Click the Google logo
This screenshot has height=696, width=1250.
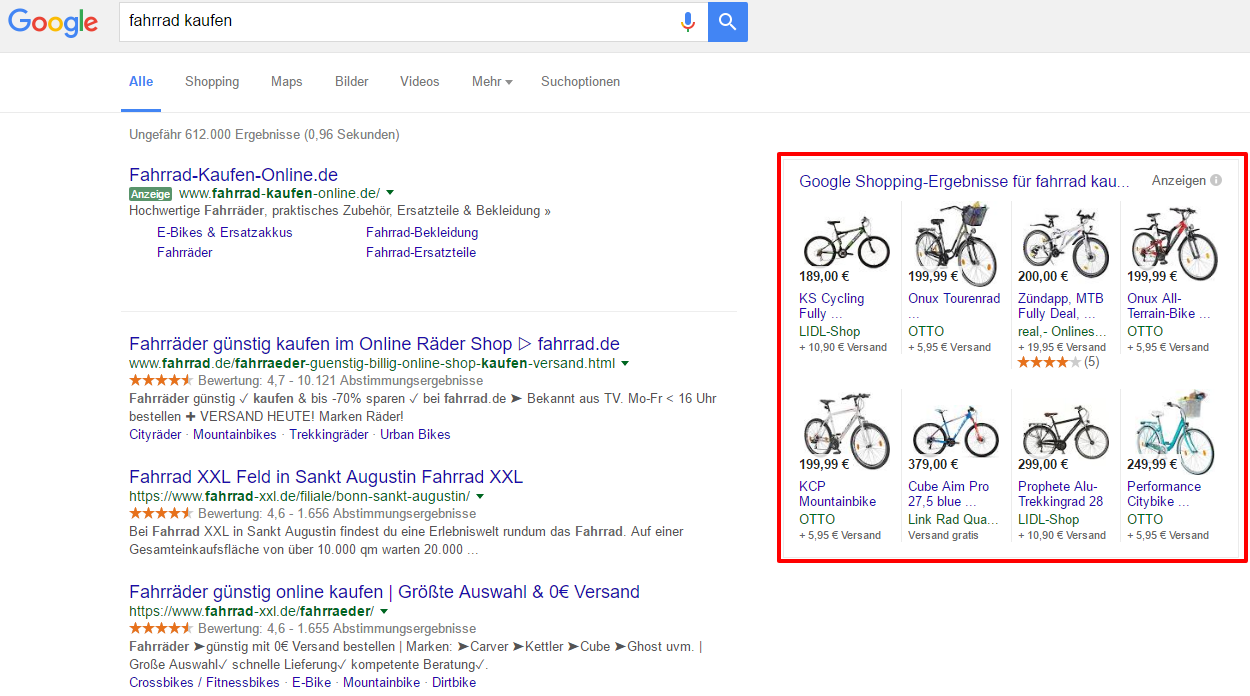pos(53,22)
